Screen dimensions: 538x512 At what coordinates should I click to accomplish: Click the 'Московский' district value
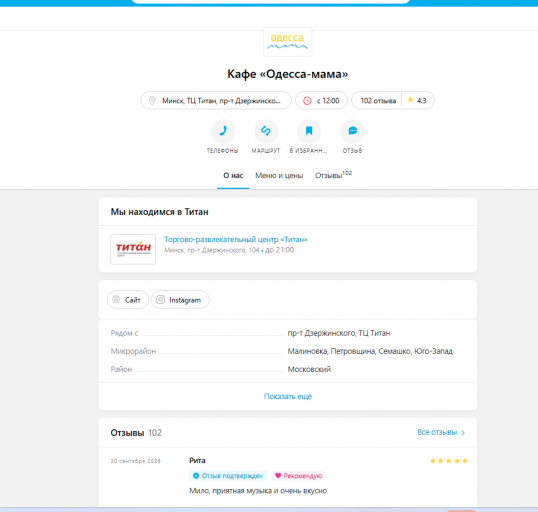[x=309, y=369]
